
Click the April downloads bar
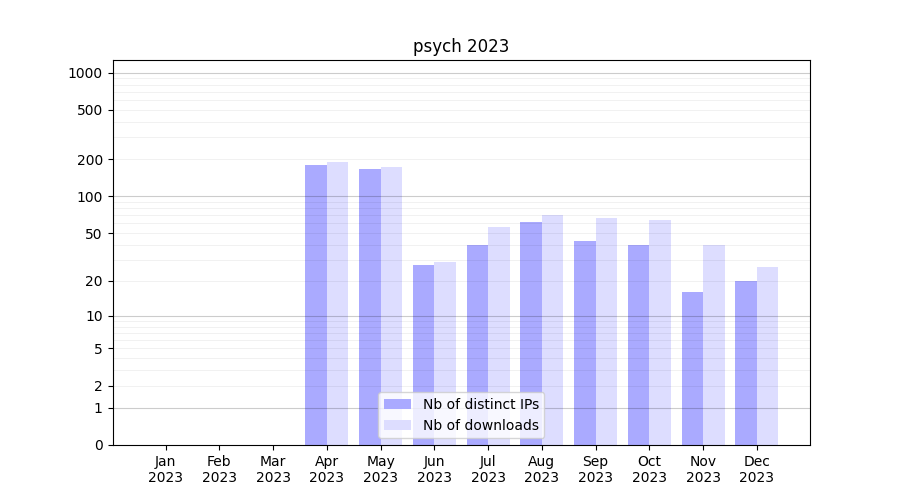pyautogui.click(x=338, y=303)
